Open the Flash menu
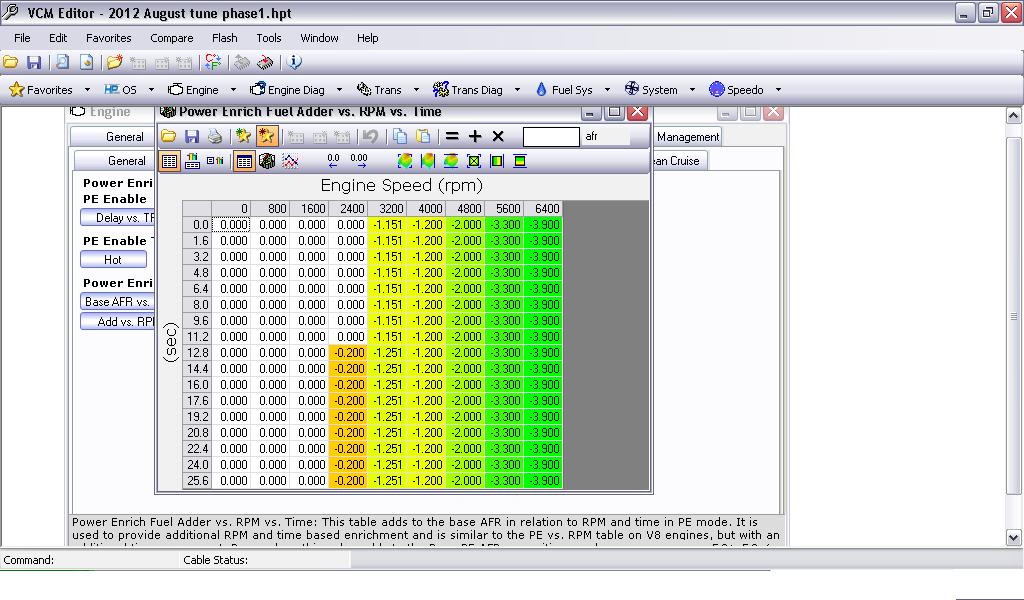The height and width of the screenshot is (600, 1024). pos(225,38)
